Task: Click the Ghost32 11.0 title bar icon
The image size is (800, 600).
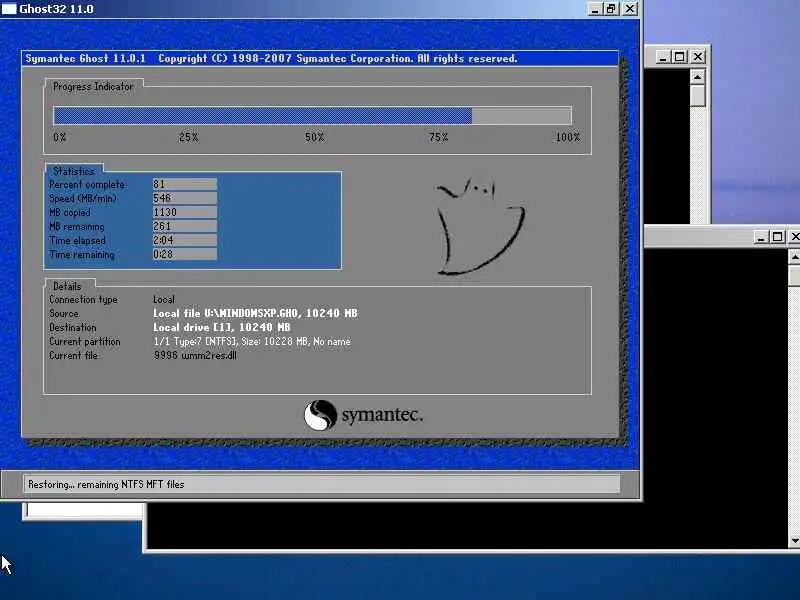Action: coord(9,9)
